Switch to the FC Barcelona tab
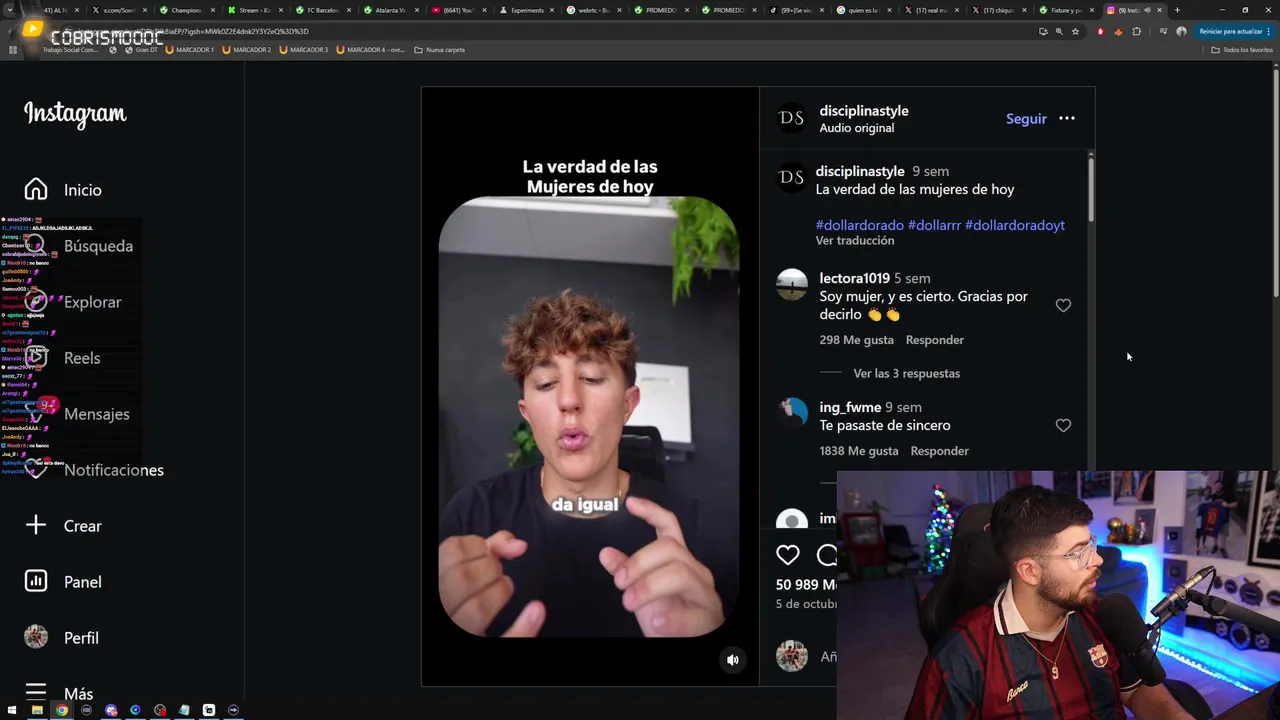 click(x=322, y=10)
